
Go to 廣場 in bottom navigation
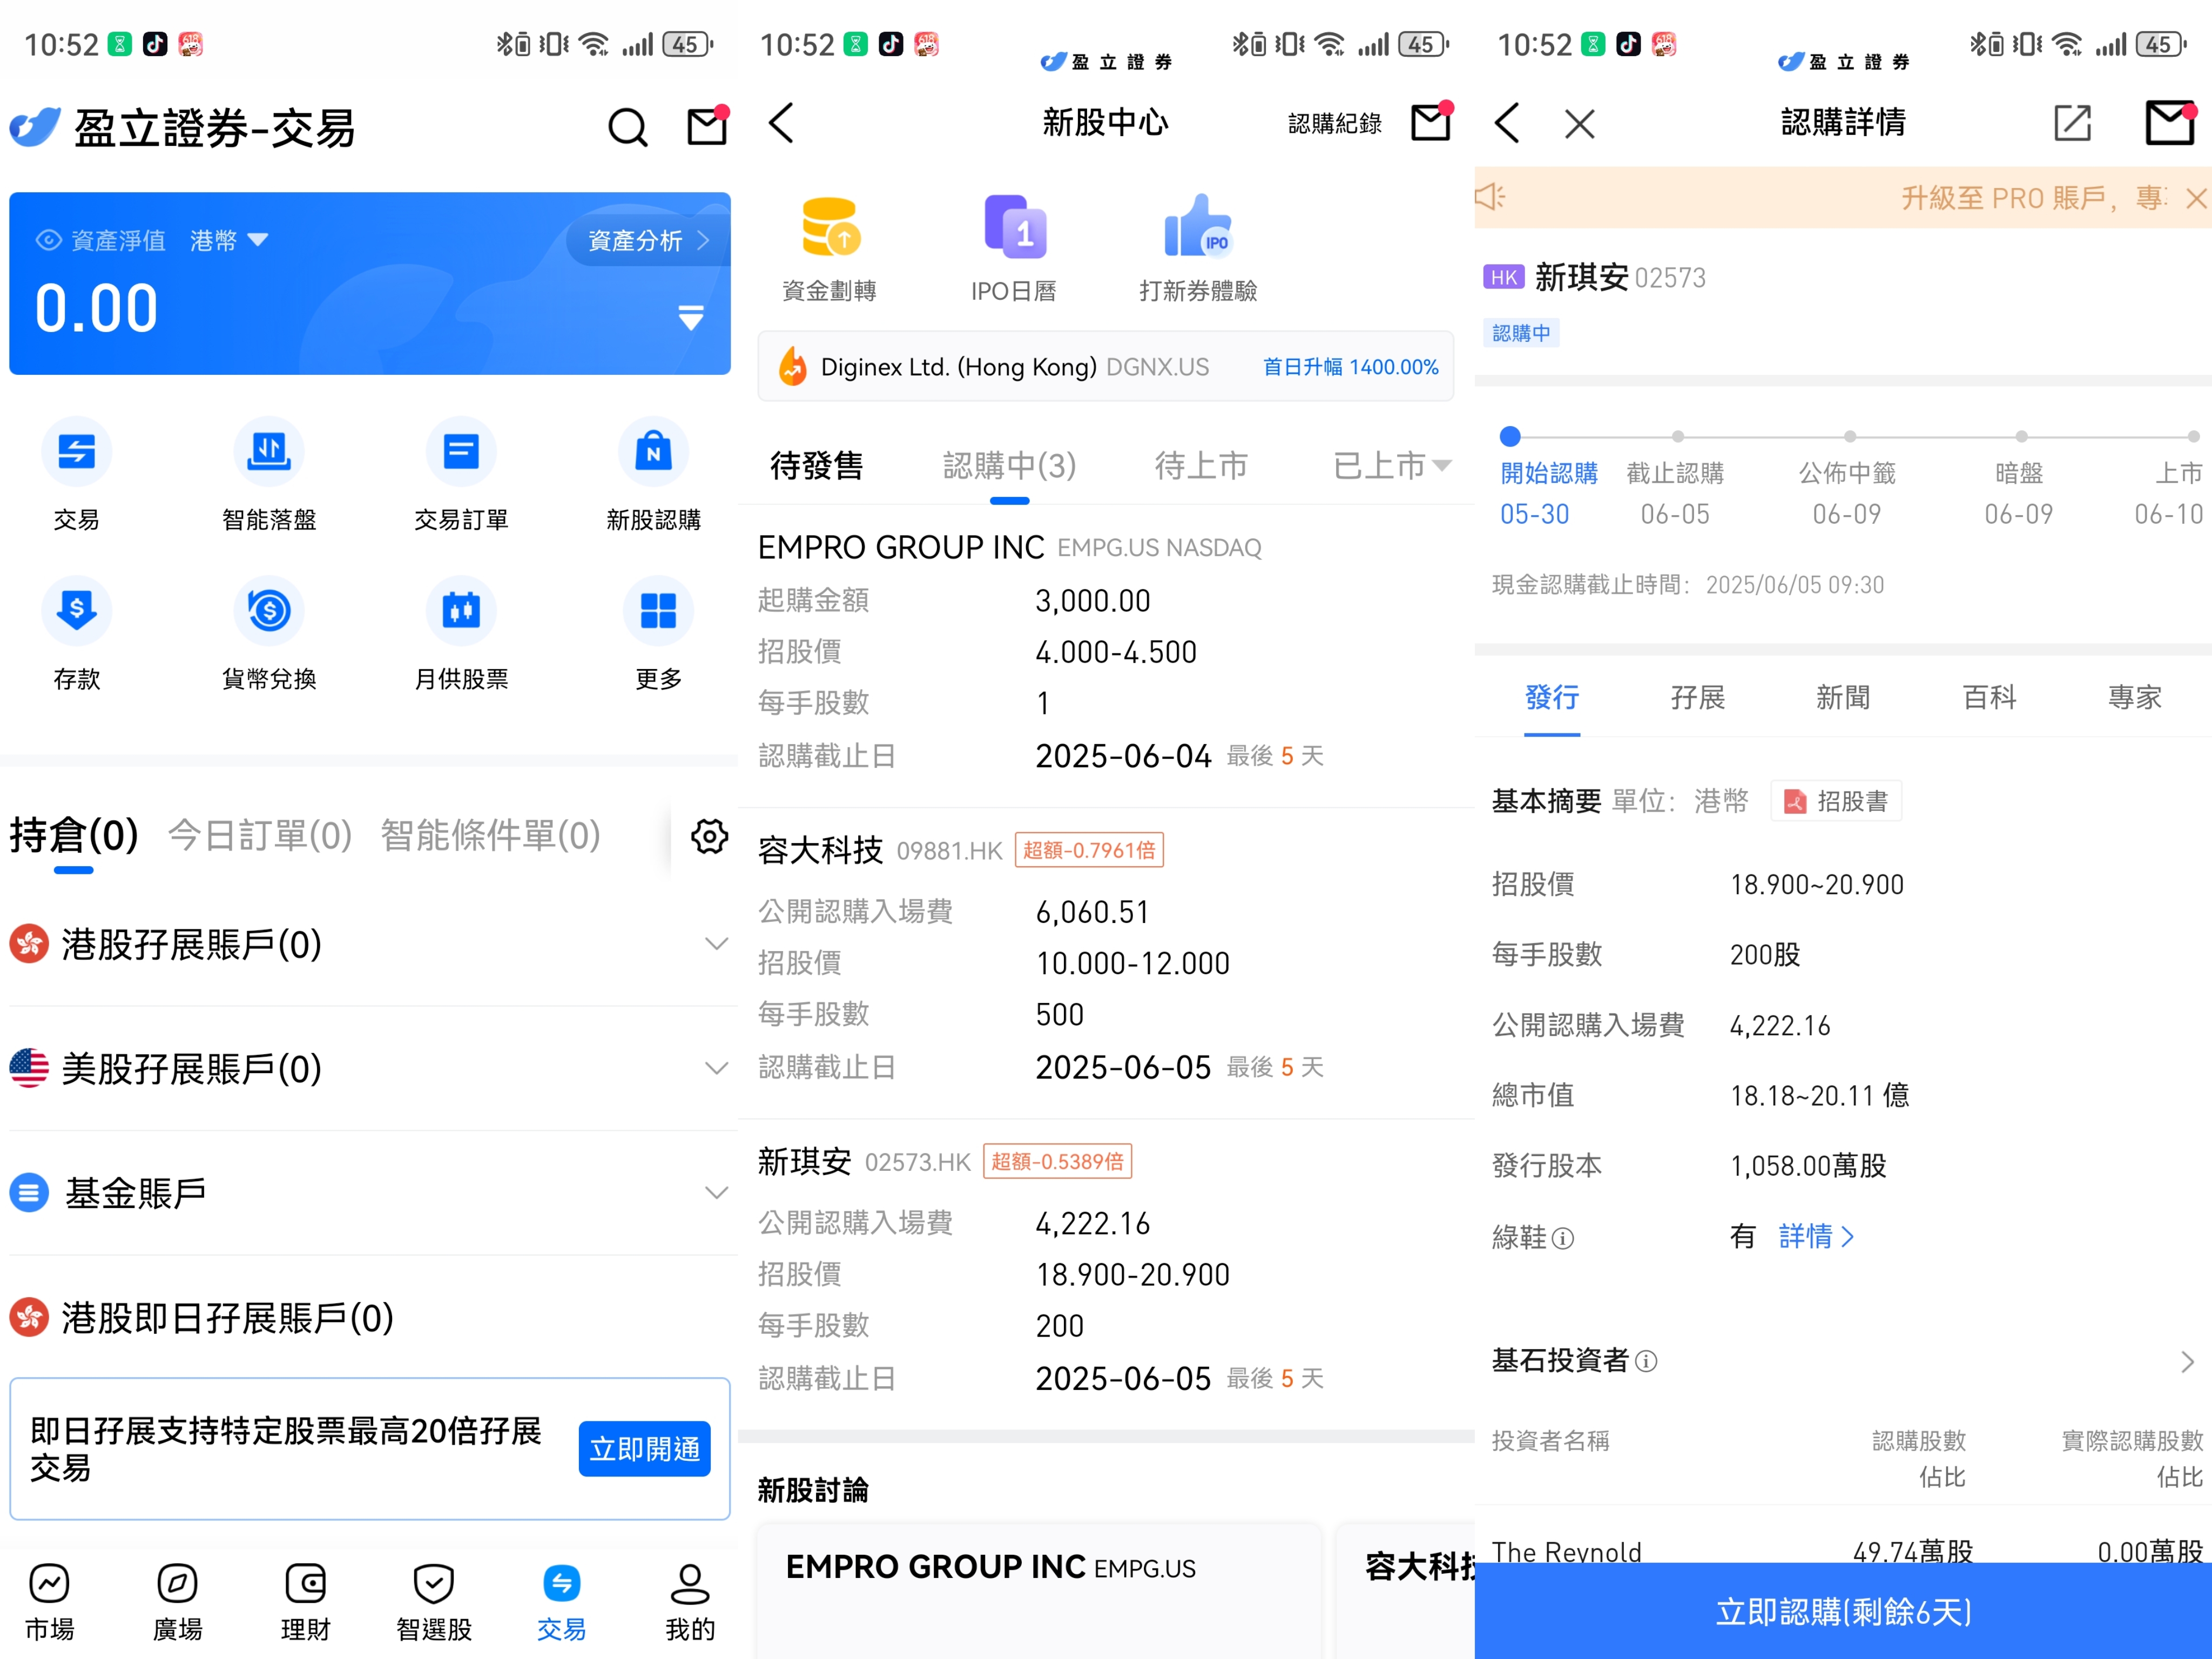click(178, 1603)
